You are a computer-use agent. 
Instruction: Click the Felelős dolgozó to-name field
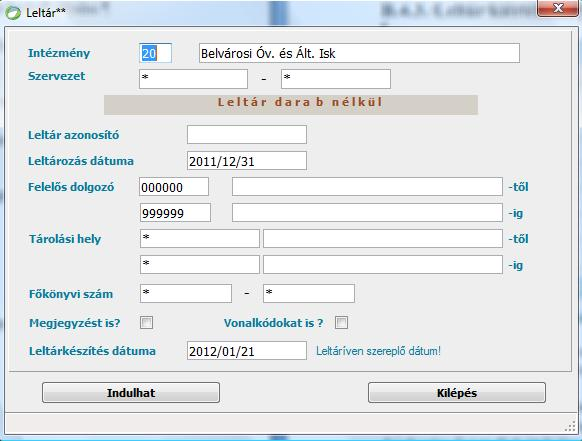click(x=367, y=213)
